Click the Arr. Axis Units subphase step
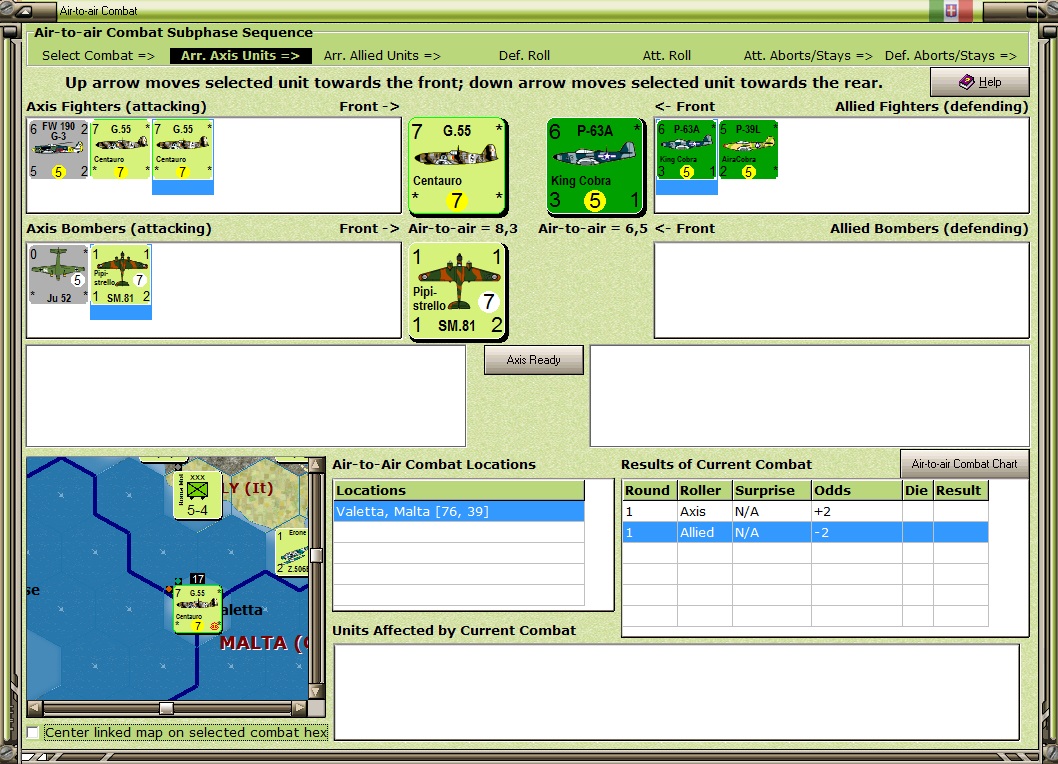 [x=240, y=55]
